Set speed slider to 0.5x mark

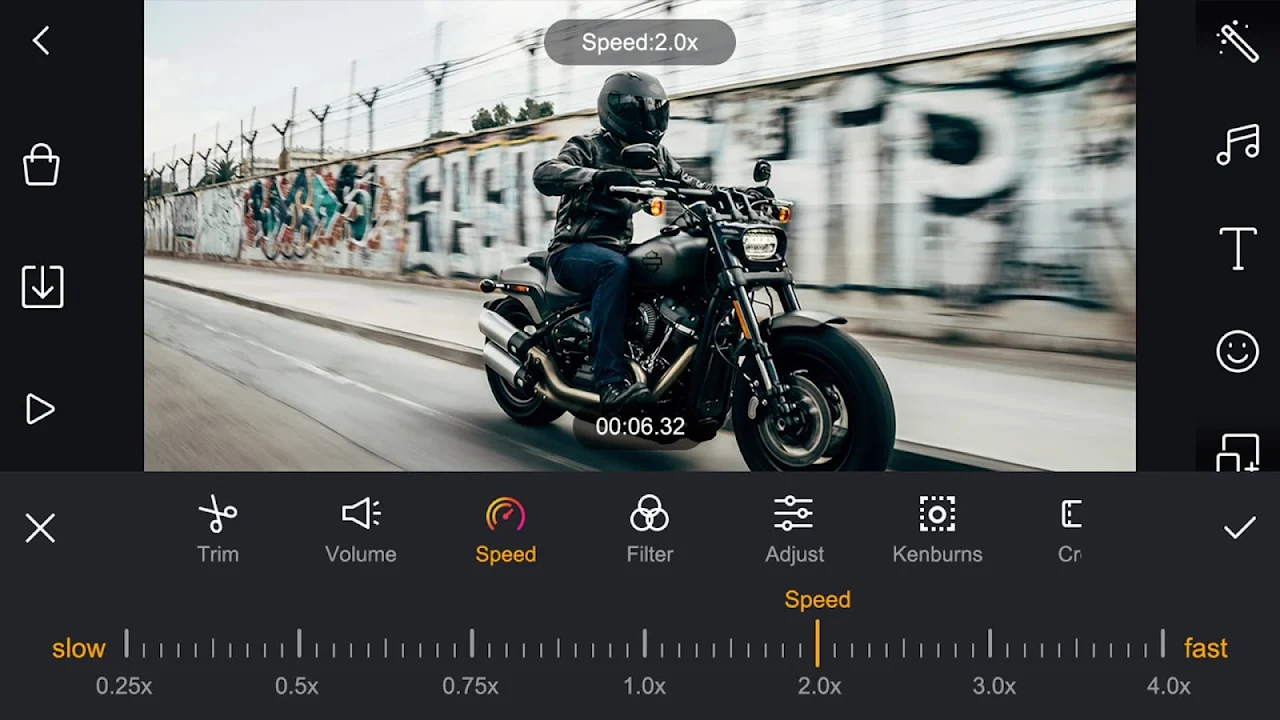(298, 645)
